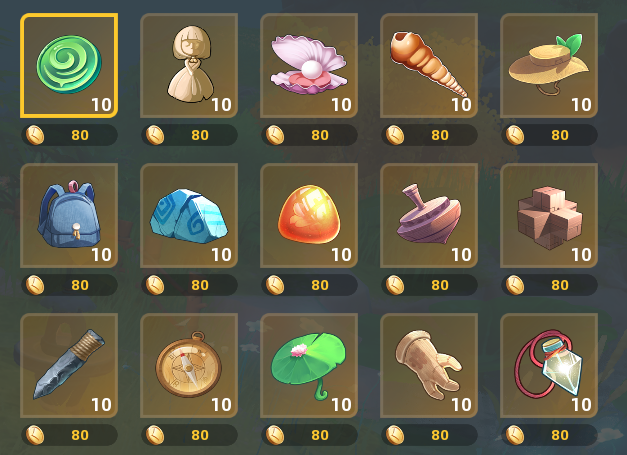Select the green swirl jade disc item
Image resolution: width=627 pixels, height=455 pixels.
pyautogui.click(x=69, y=66)
